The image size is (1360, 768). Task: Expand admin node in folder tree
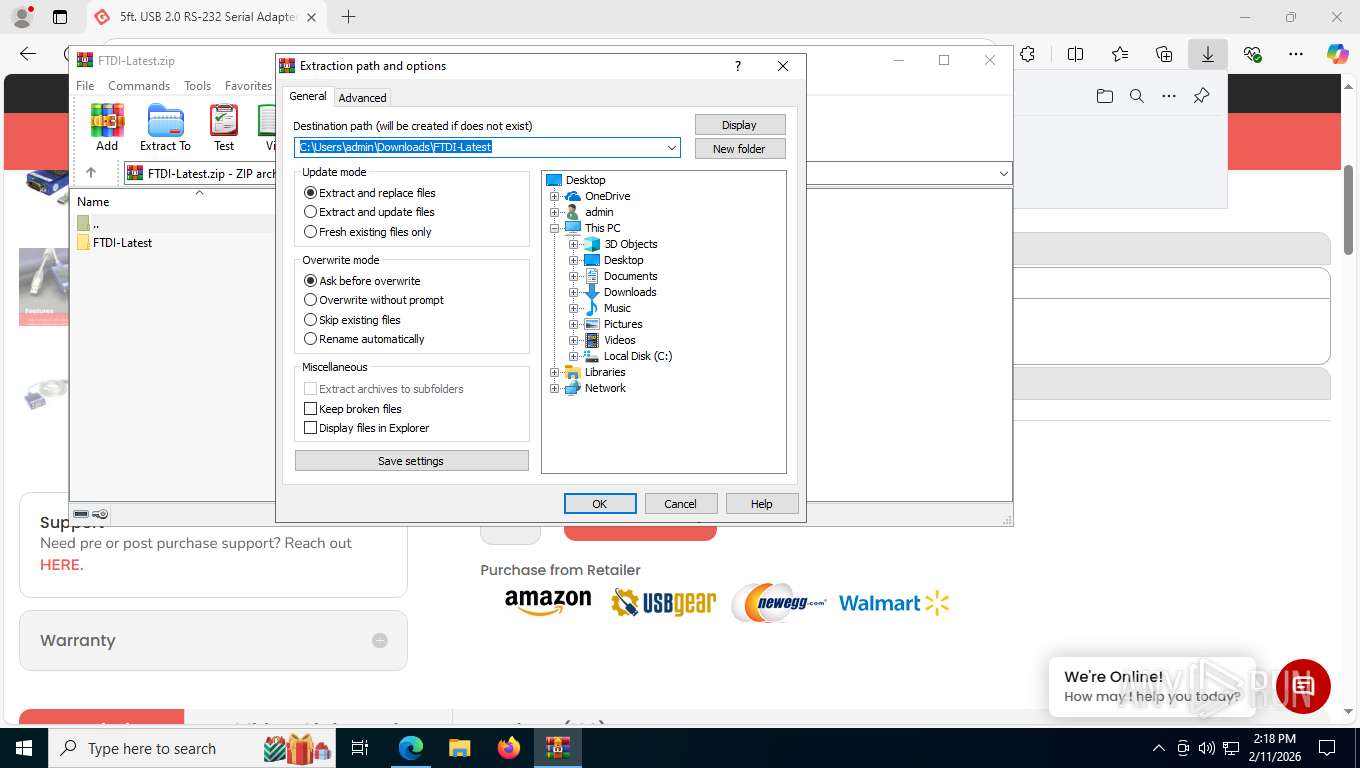(555, 212)
